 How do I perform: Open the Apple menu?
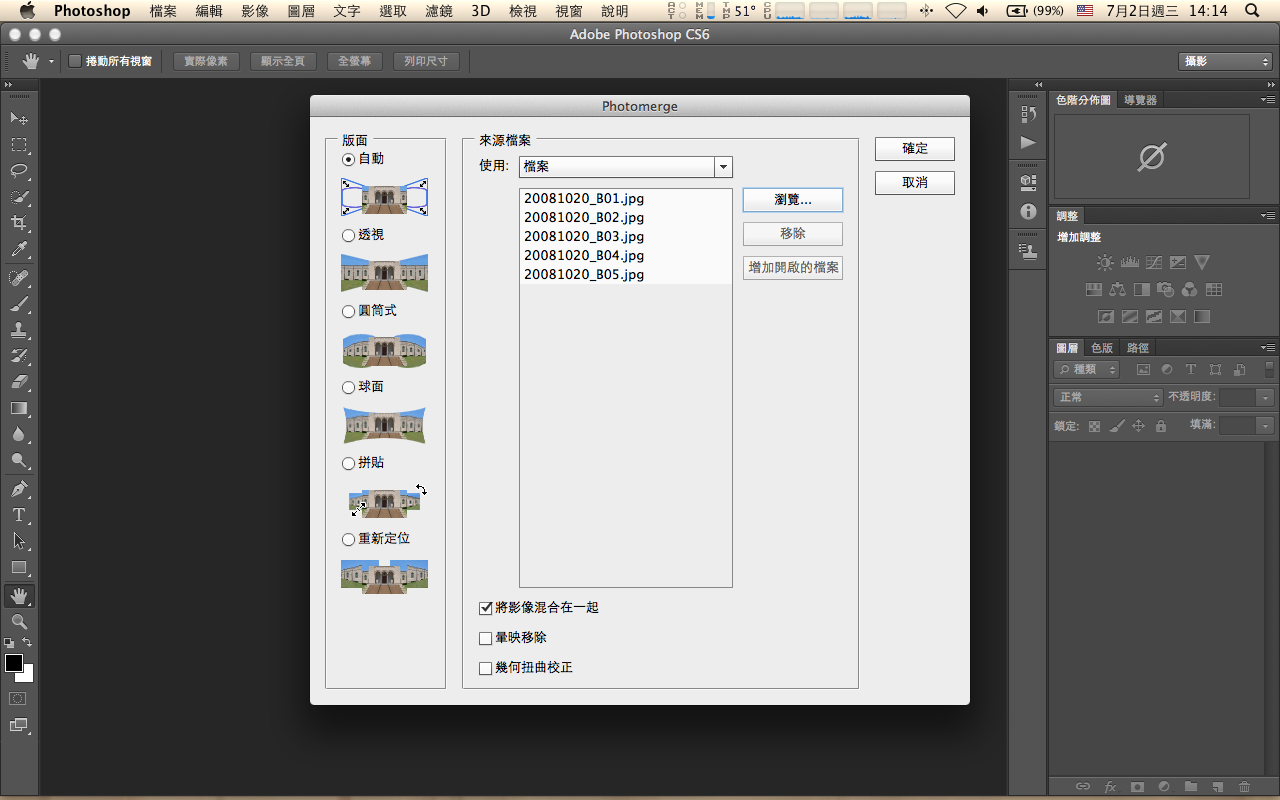pos(27,11)
